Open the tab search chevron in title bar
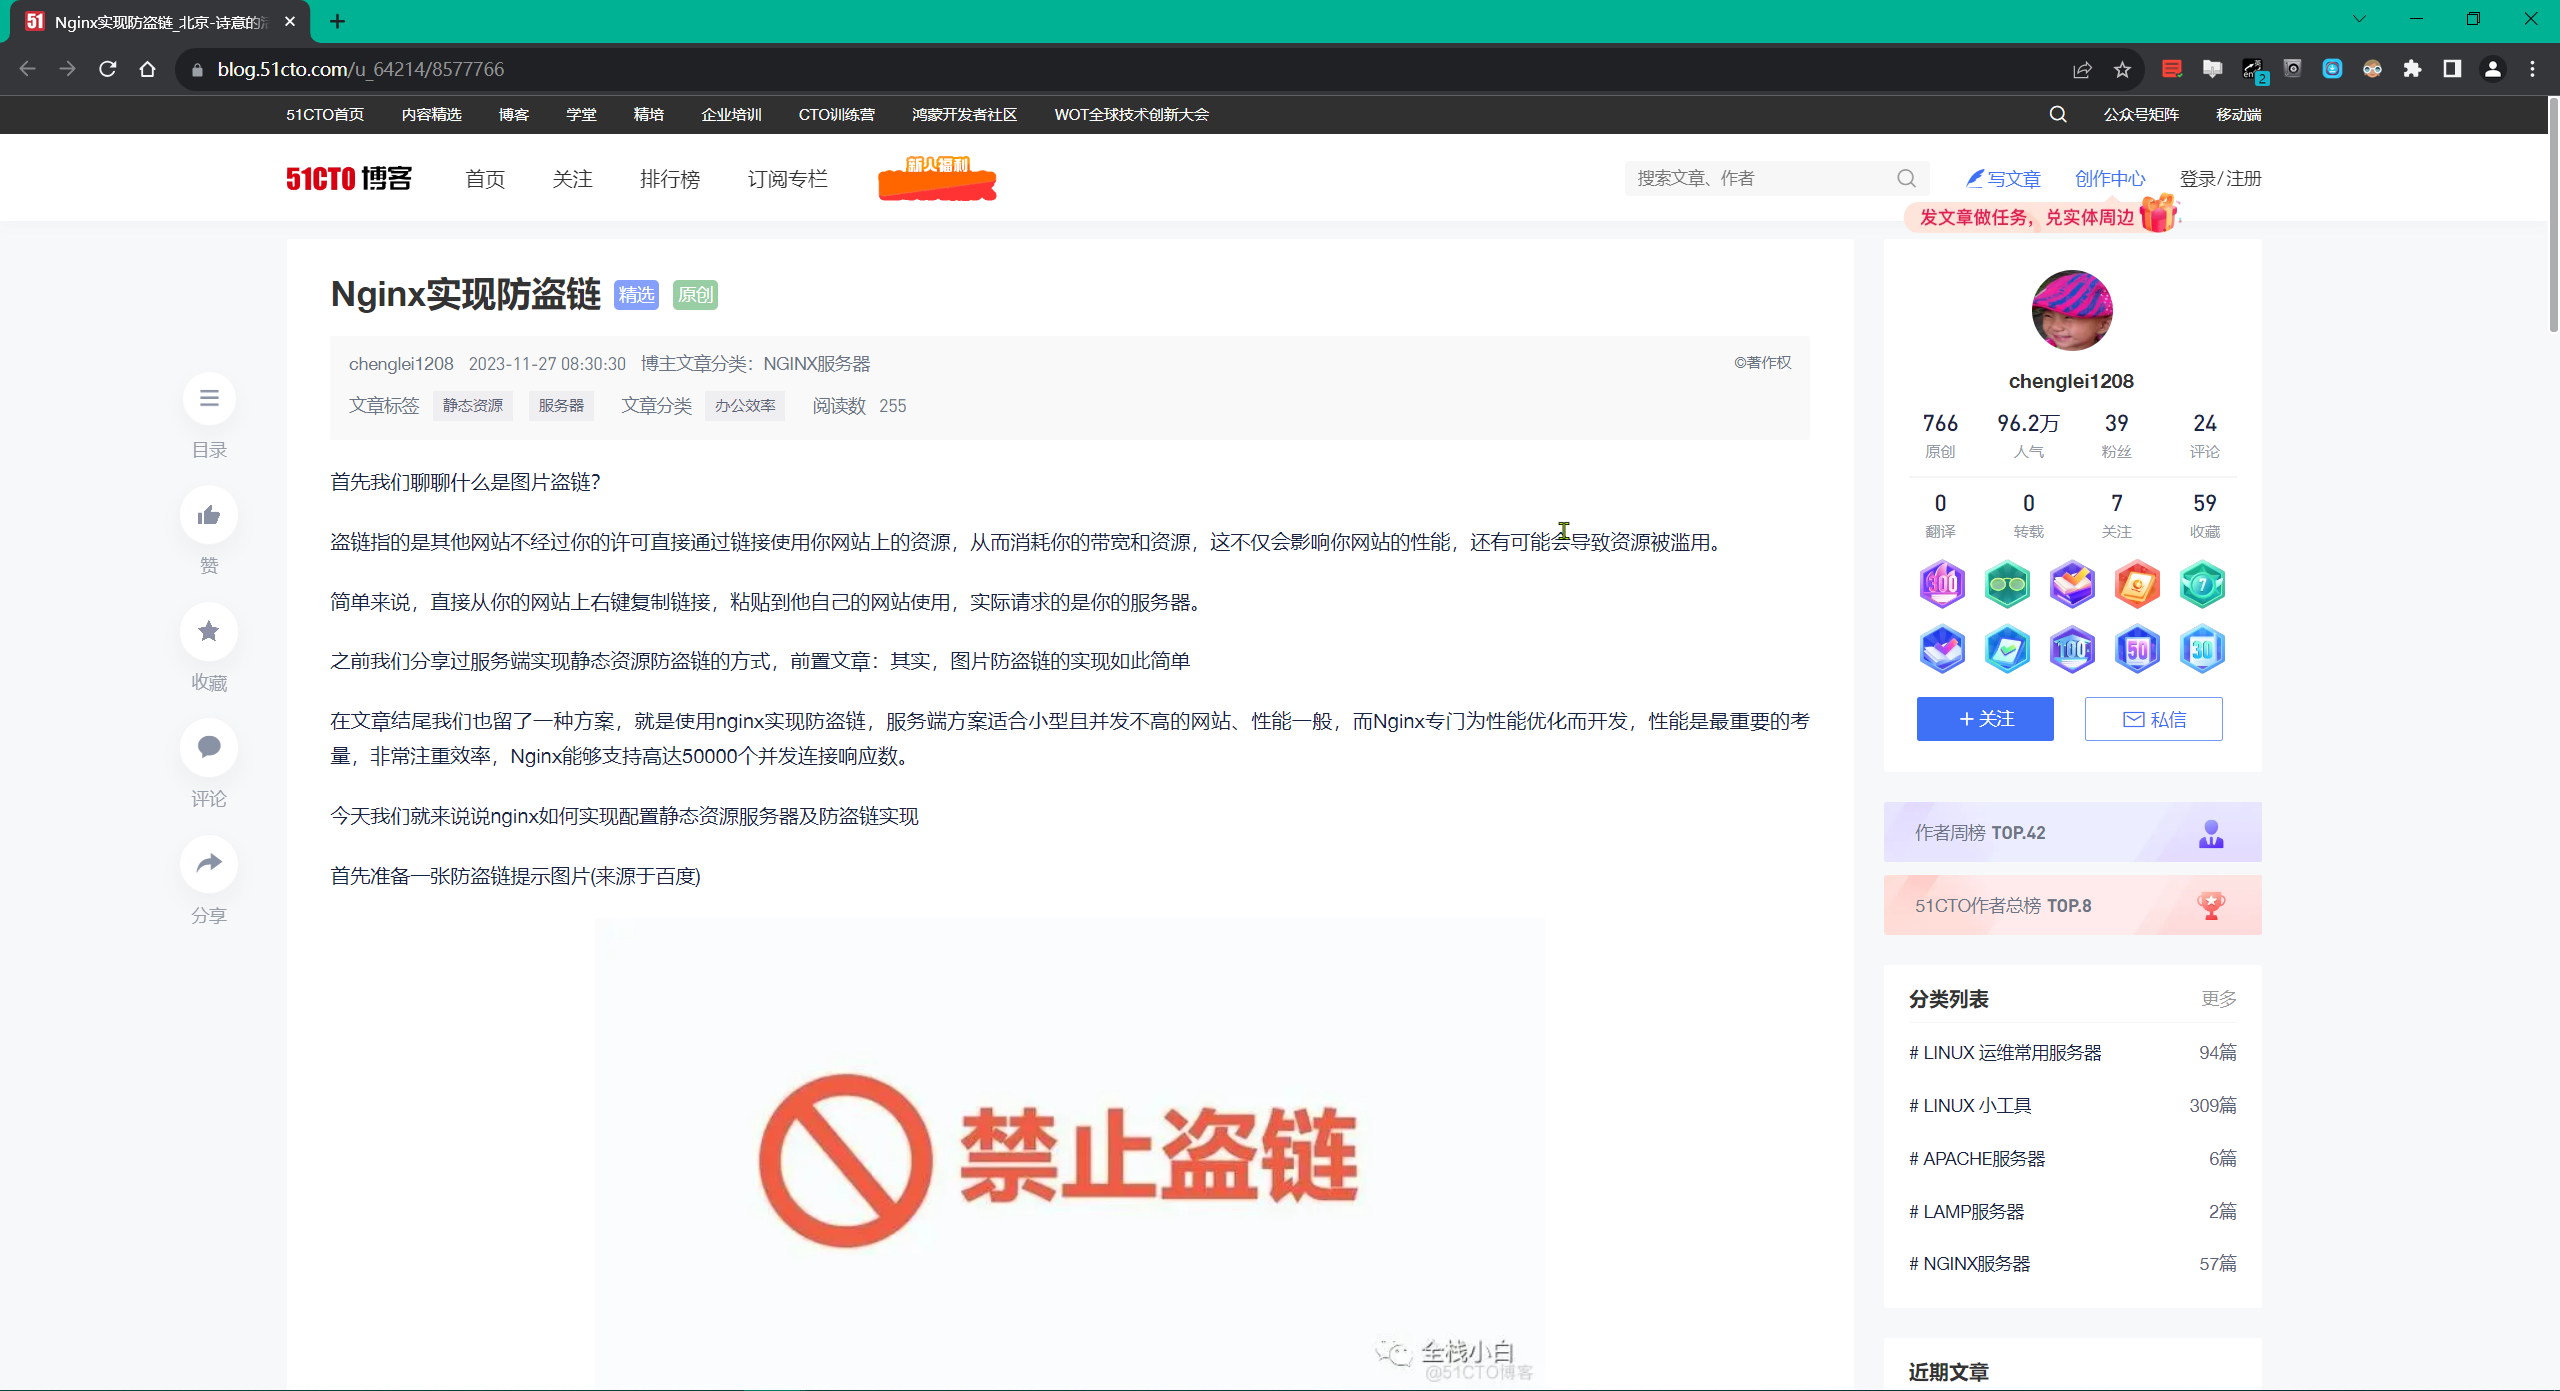 pos(2359,19)
